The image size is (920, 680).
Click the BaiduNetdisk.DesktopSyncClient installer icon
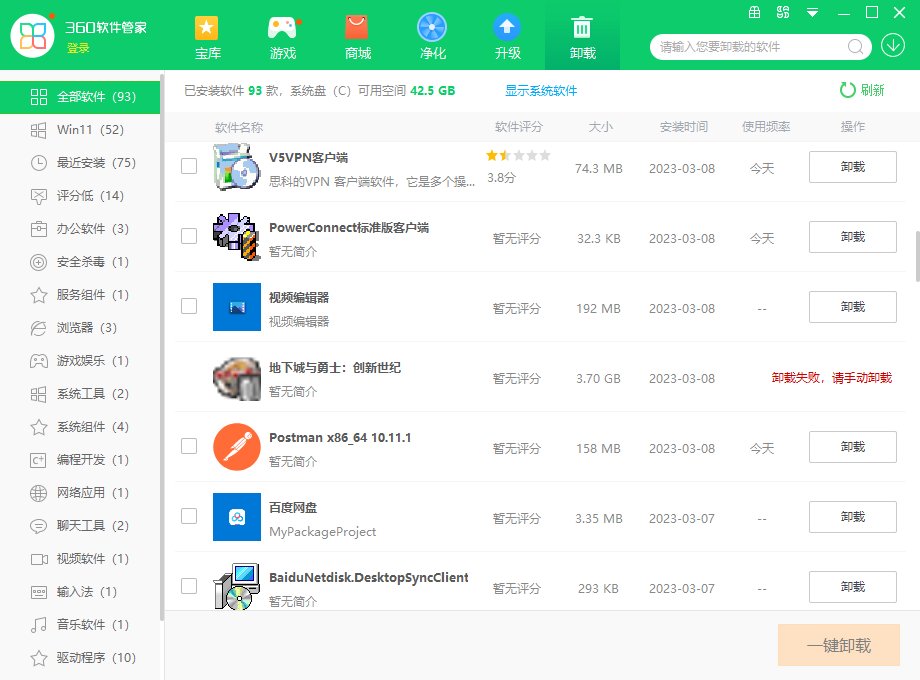pyautogui.click(x=236, y=587)
